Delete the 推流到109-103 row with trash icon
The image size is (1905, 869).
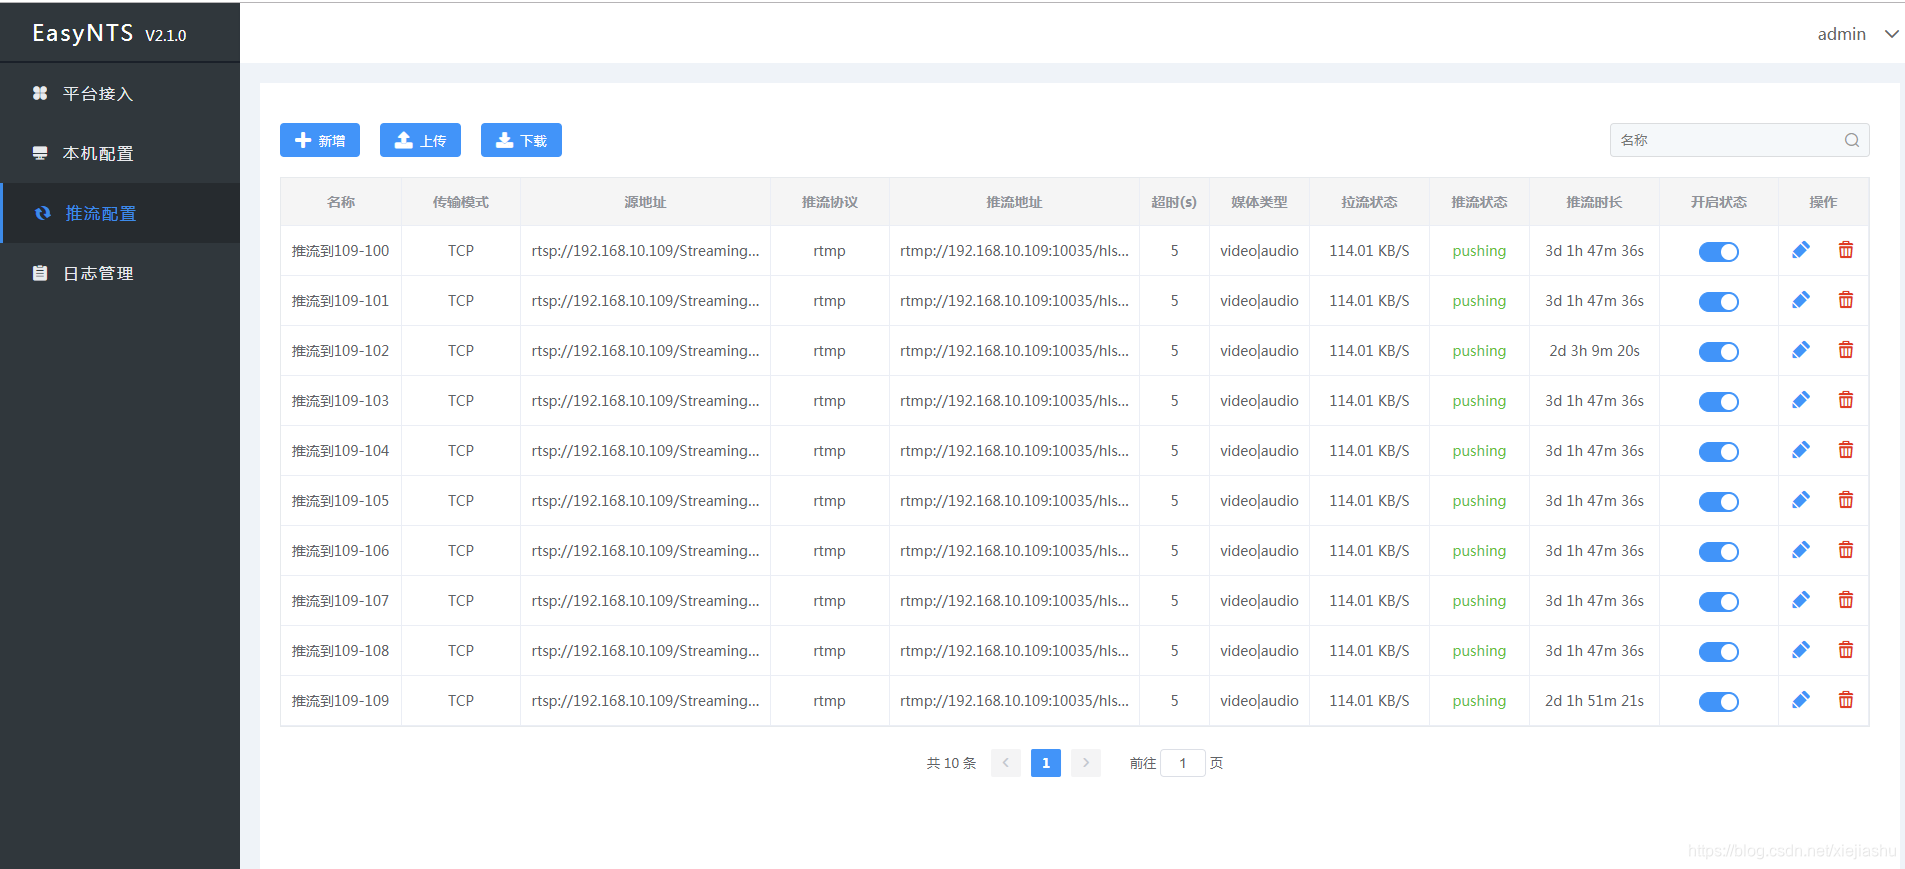point(1846,400)
